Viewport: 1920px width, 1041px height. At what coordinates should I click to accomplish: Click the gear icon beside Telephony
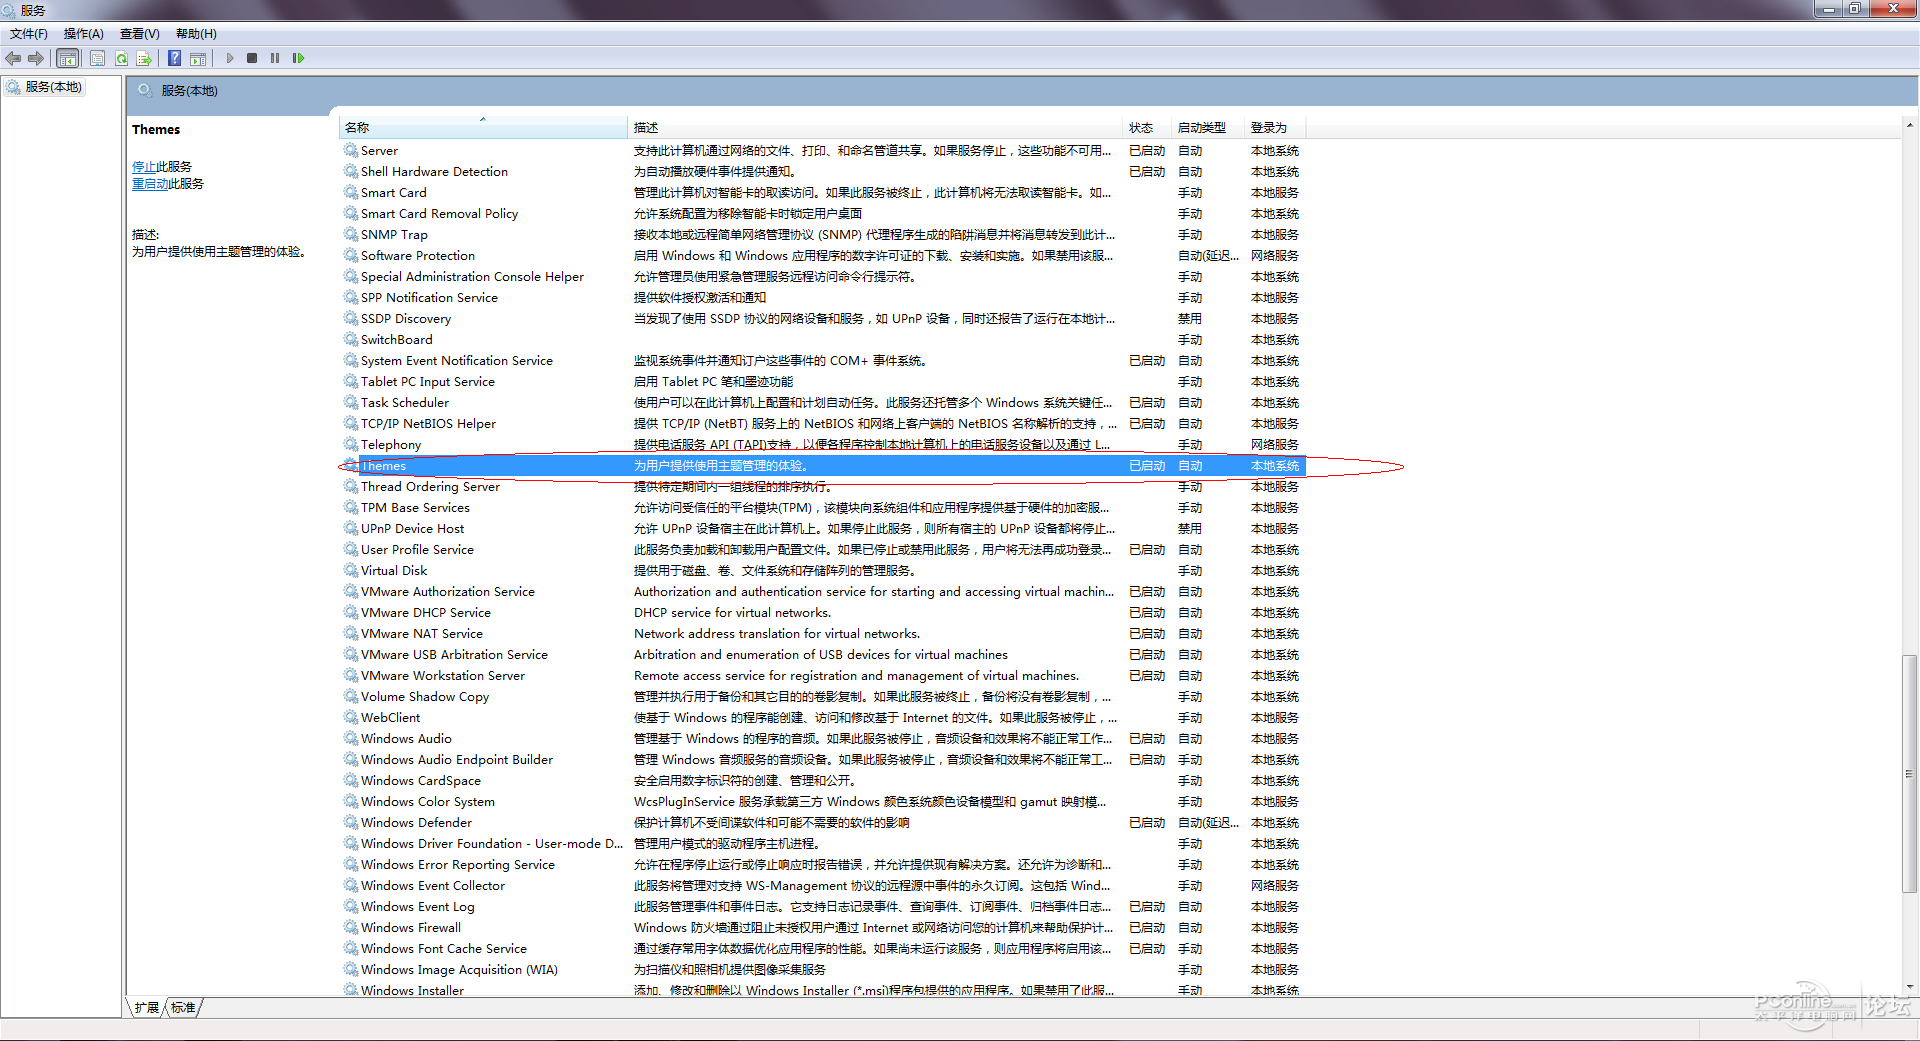(x=351, y=444)
